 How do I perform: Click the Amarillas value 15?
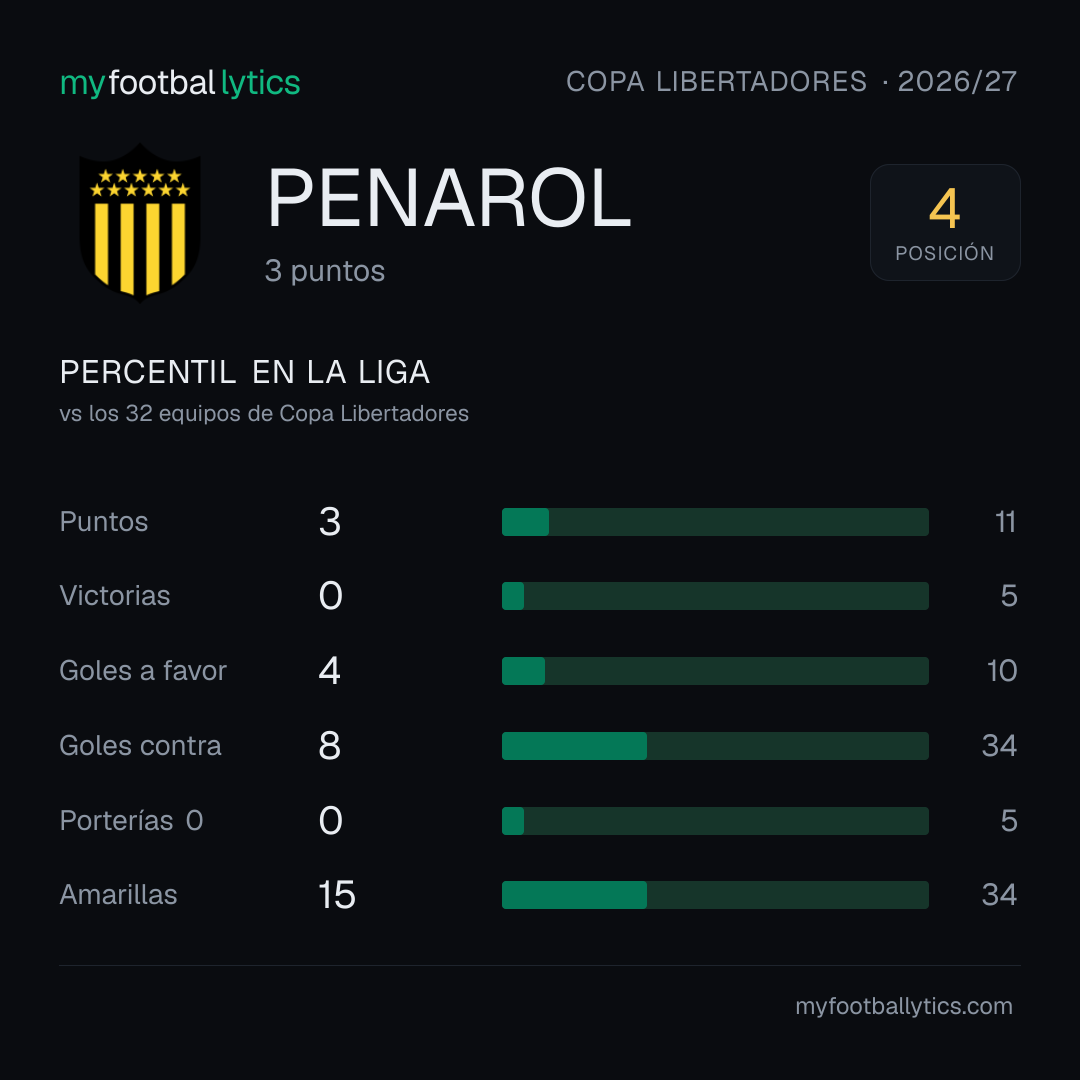click(337, 895)
